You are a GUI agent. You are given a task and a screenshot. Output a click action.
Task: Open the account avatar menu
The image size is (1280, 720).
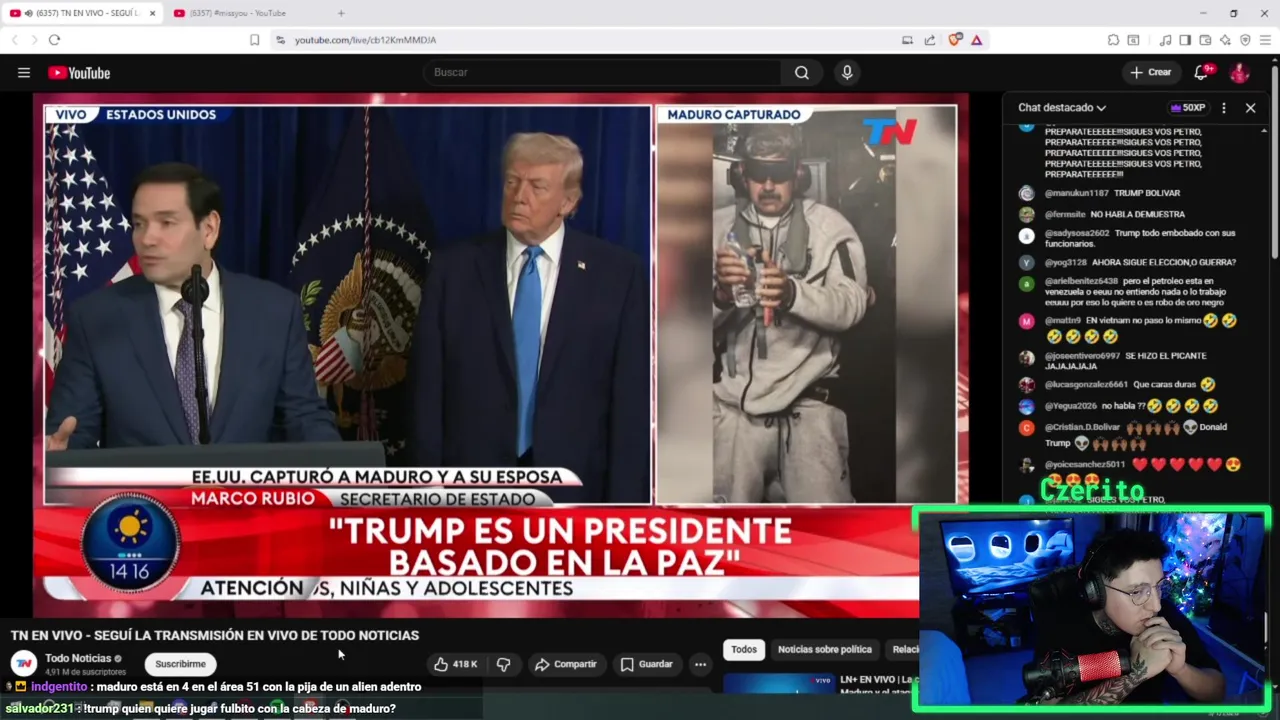(1239, 72)
